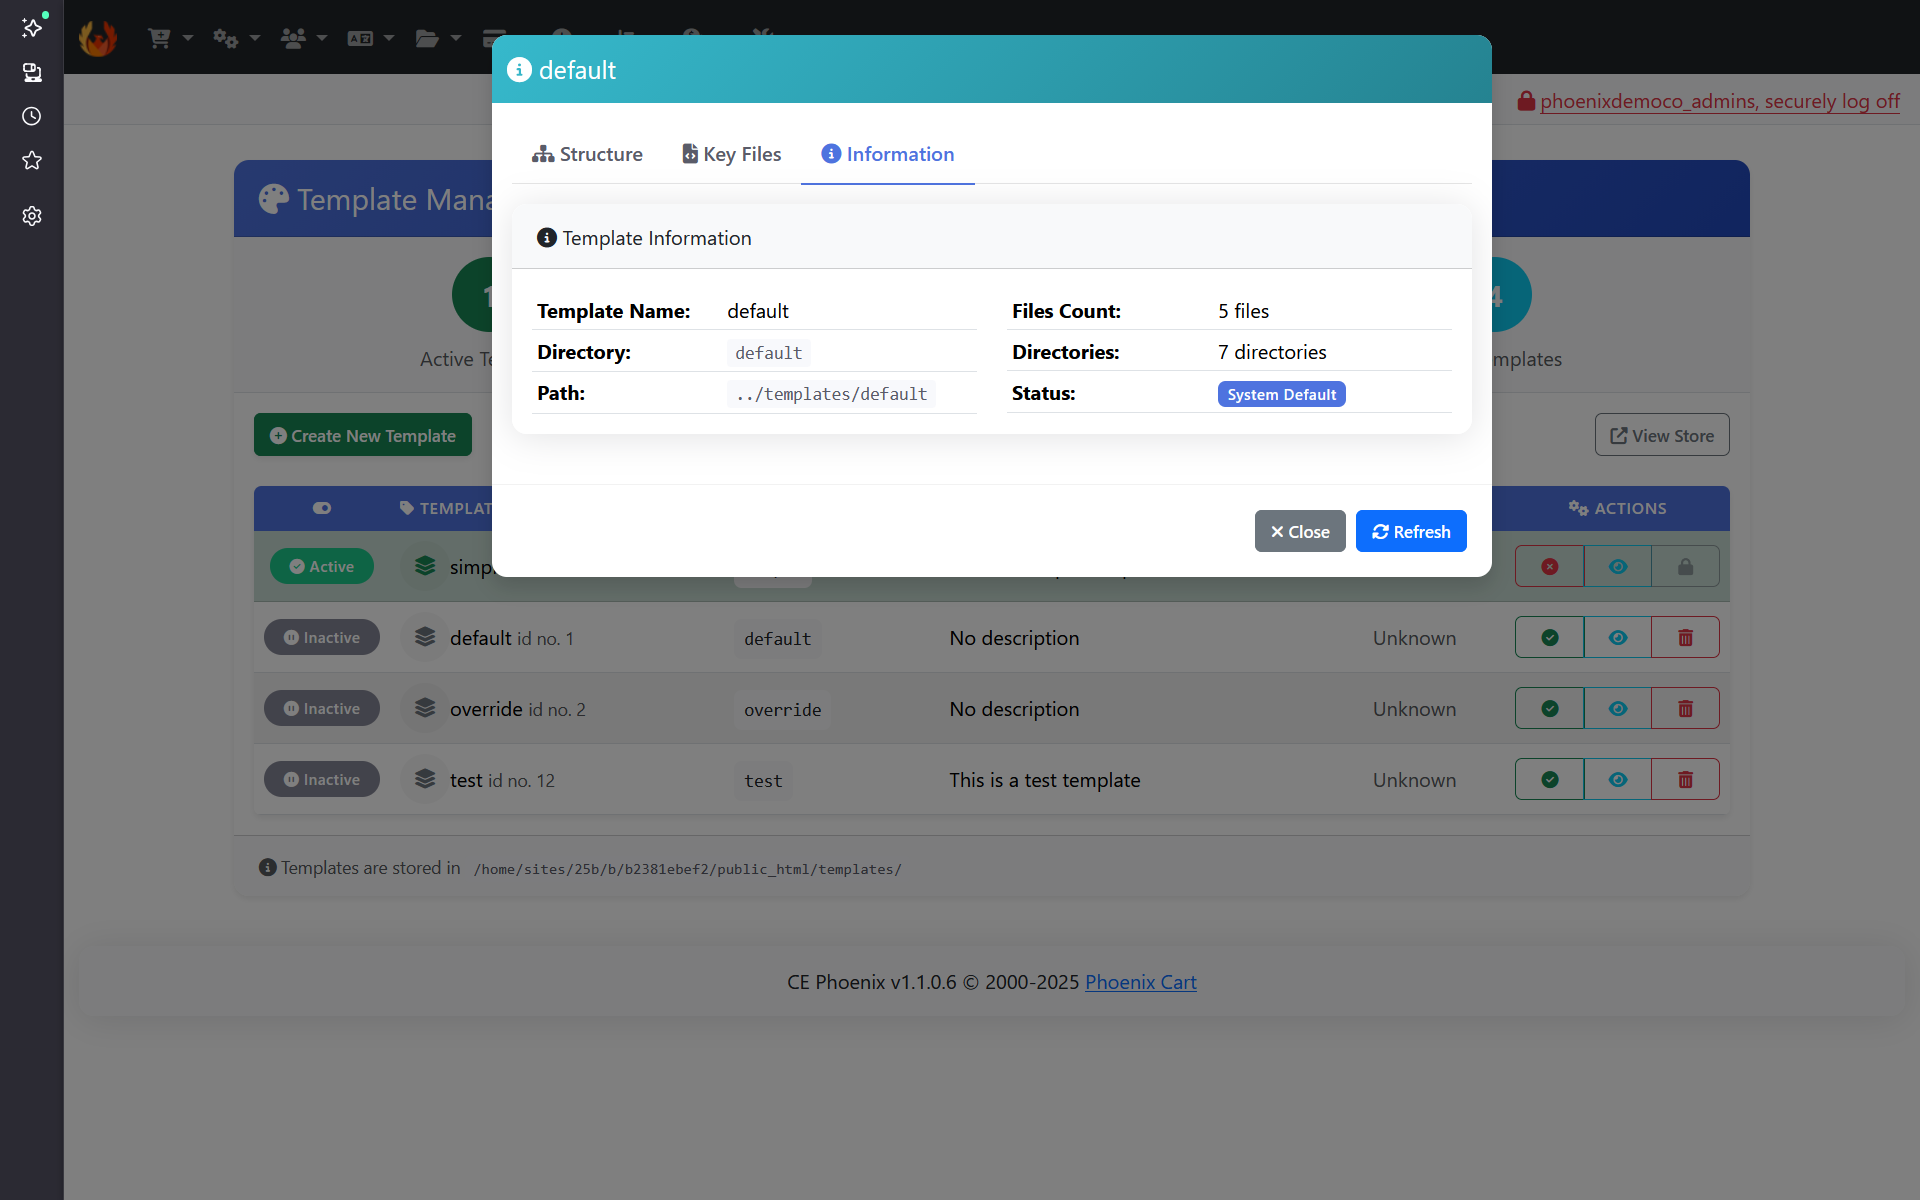Click 'No description' in the default row
This screenshot has height=1200, width=1920.
point(1014,638)
